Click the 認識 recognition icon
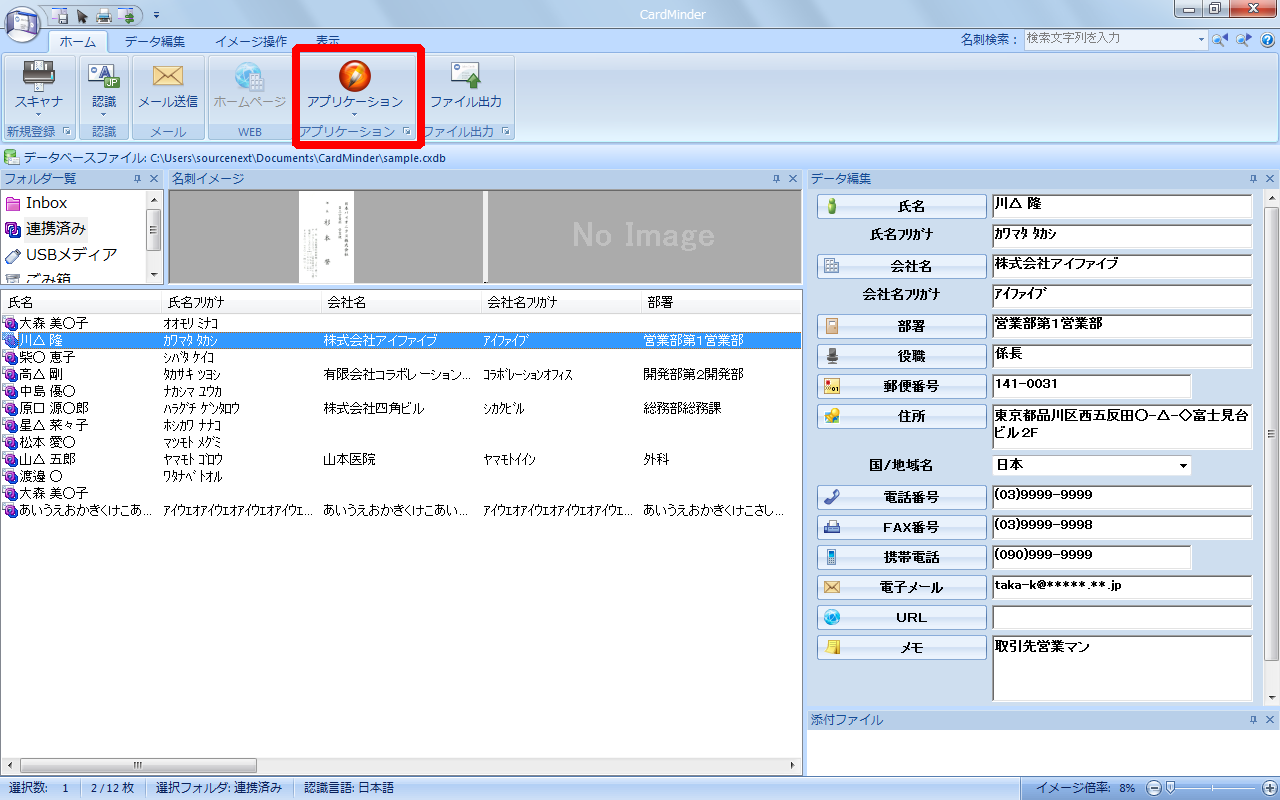 point(104,75)
